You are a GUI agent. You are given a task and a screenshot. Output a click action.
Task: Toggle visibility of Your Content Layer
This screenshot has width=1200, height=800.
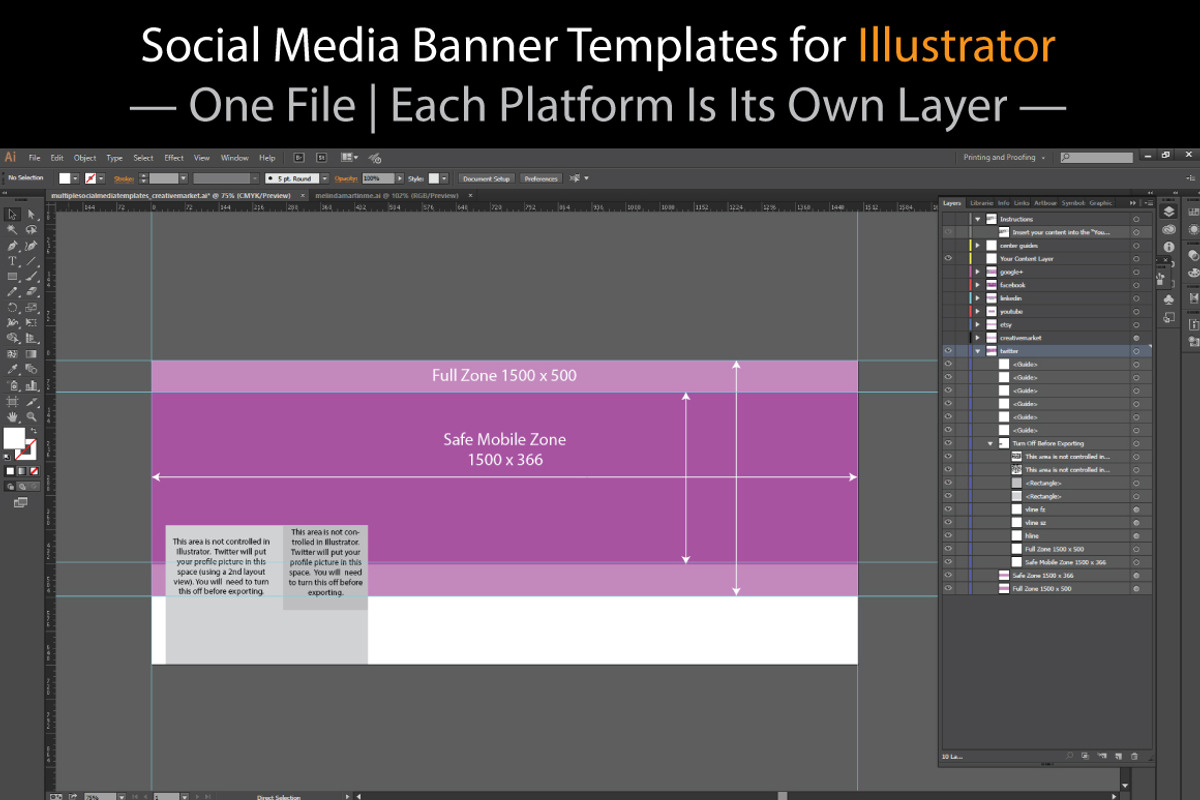tap(948, 258)
